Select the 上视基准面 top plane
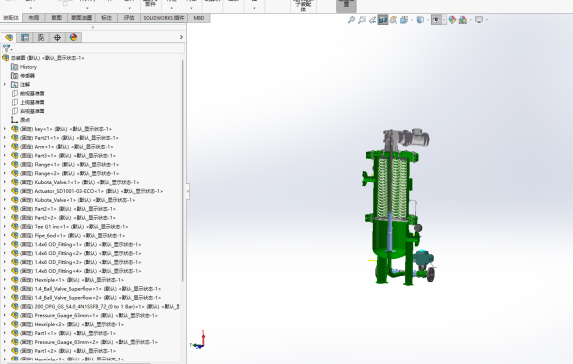 tap(32, 102)
